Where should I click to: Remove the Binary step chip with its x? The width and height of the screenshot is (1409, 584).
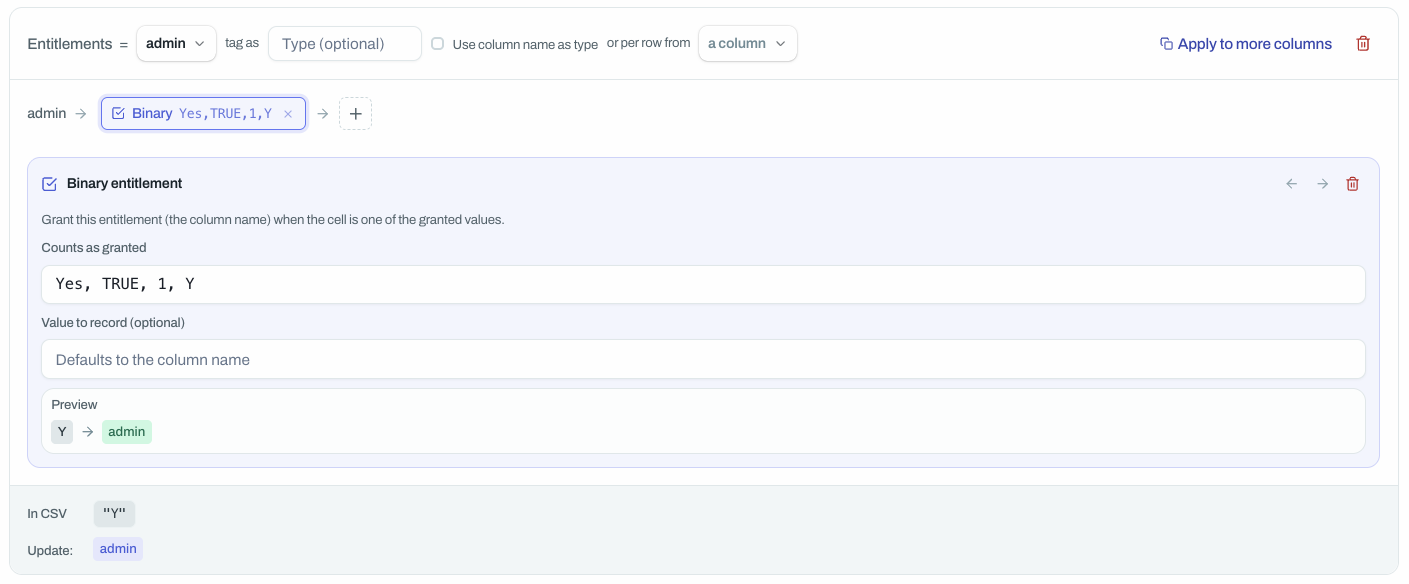pos(288,114)
